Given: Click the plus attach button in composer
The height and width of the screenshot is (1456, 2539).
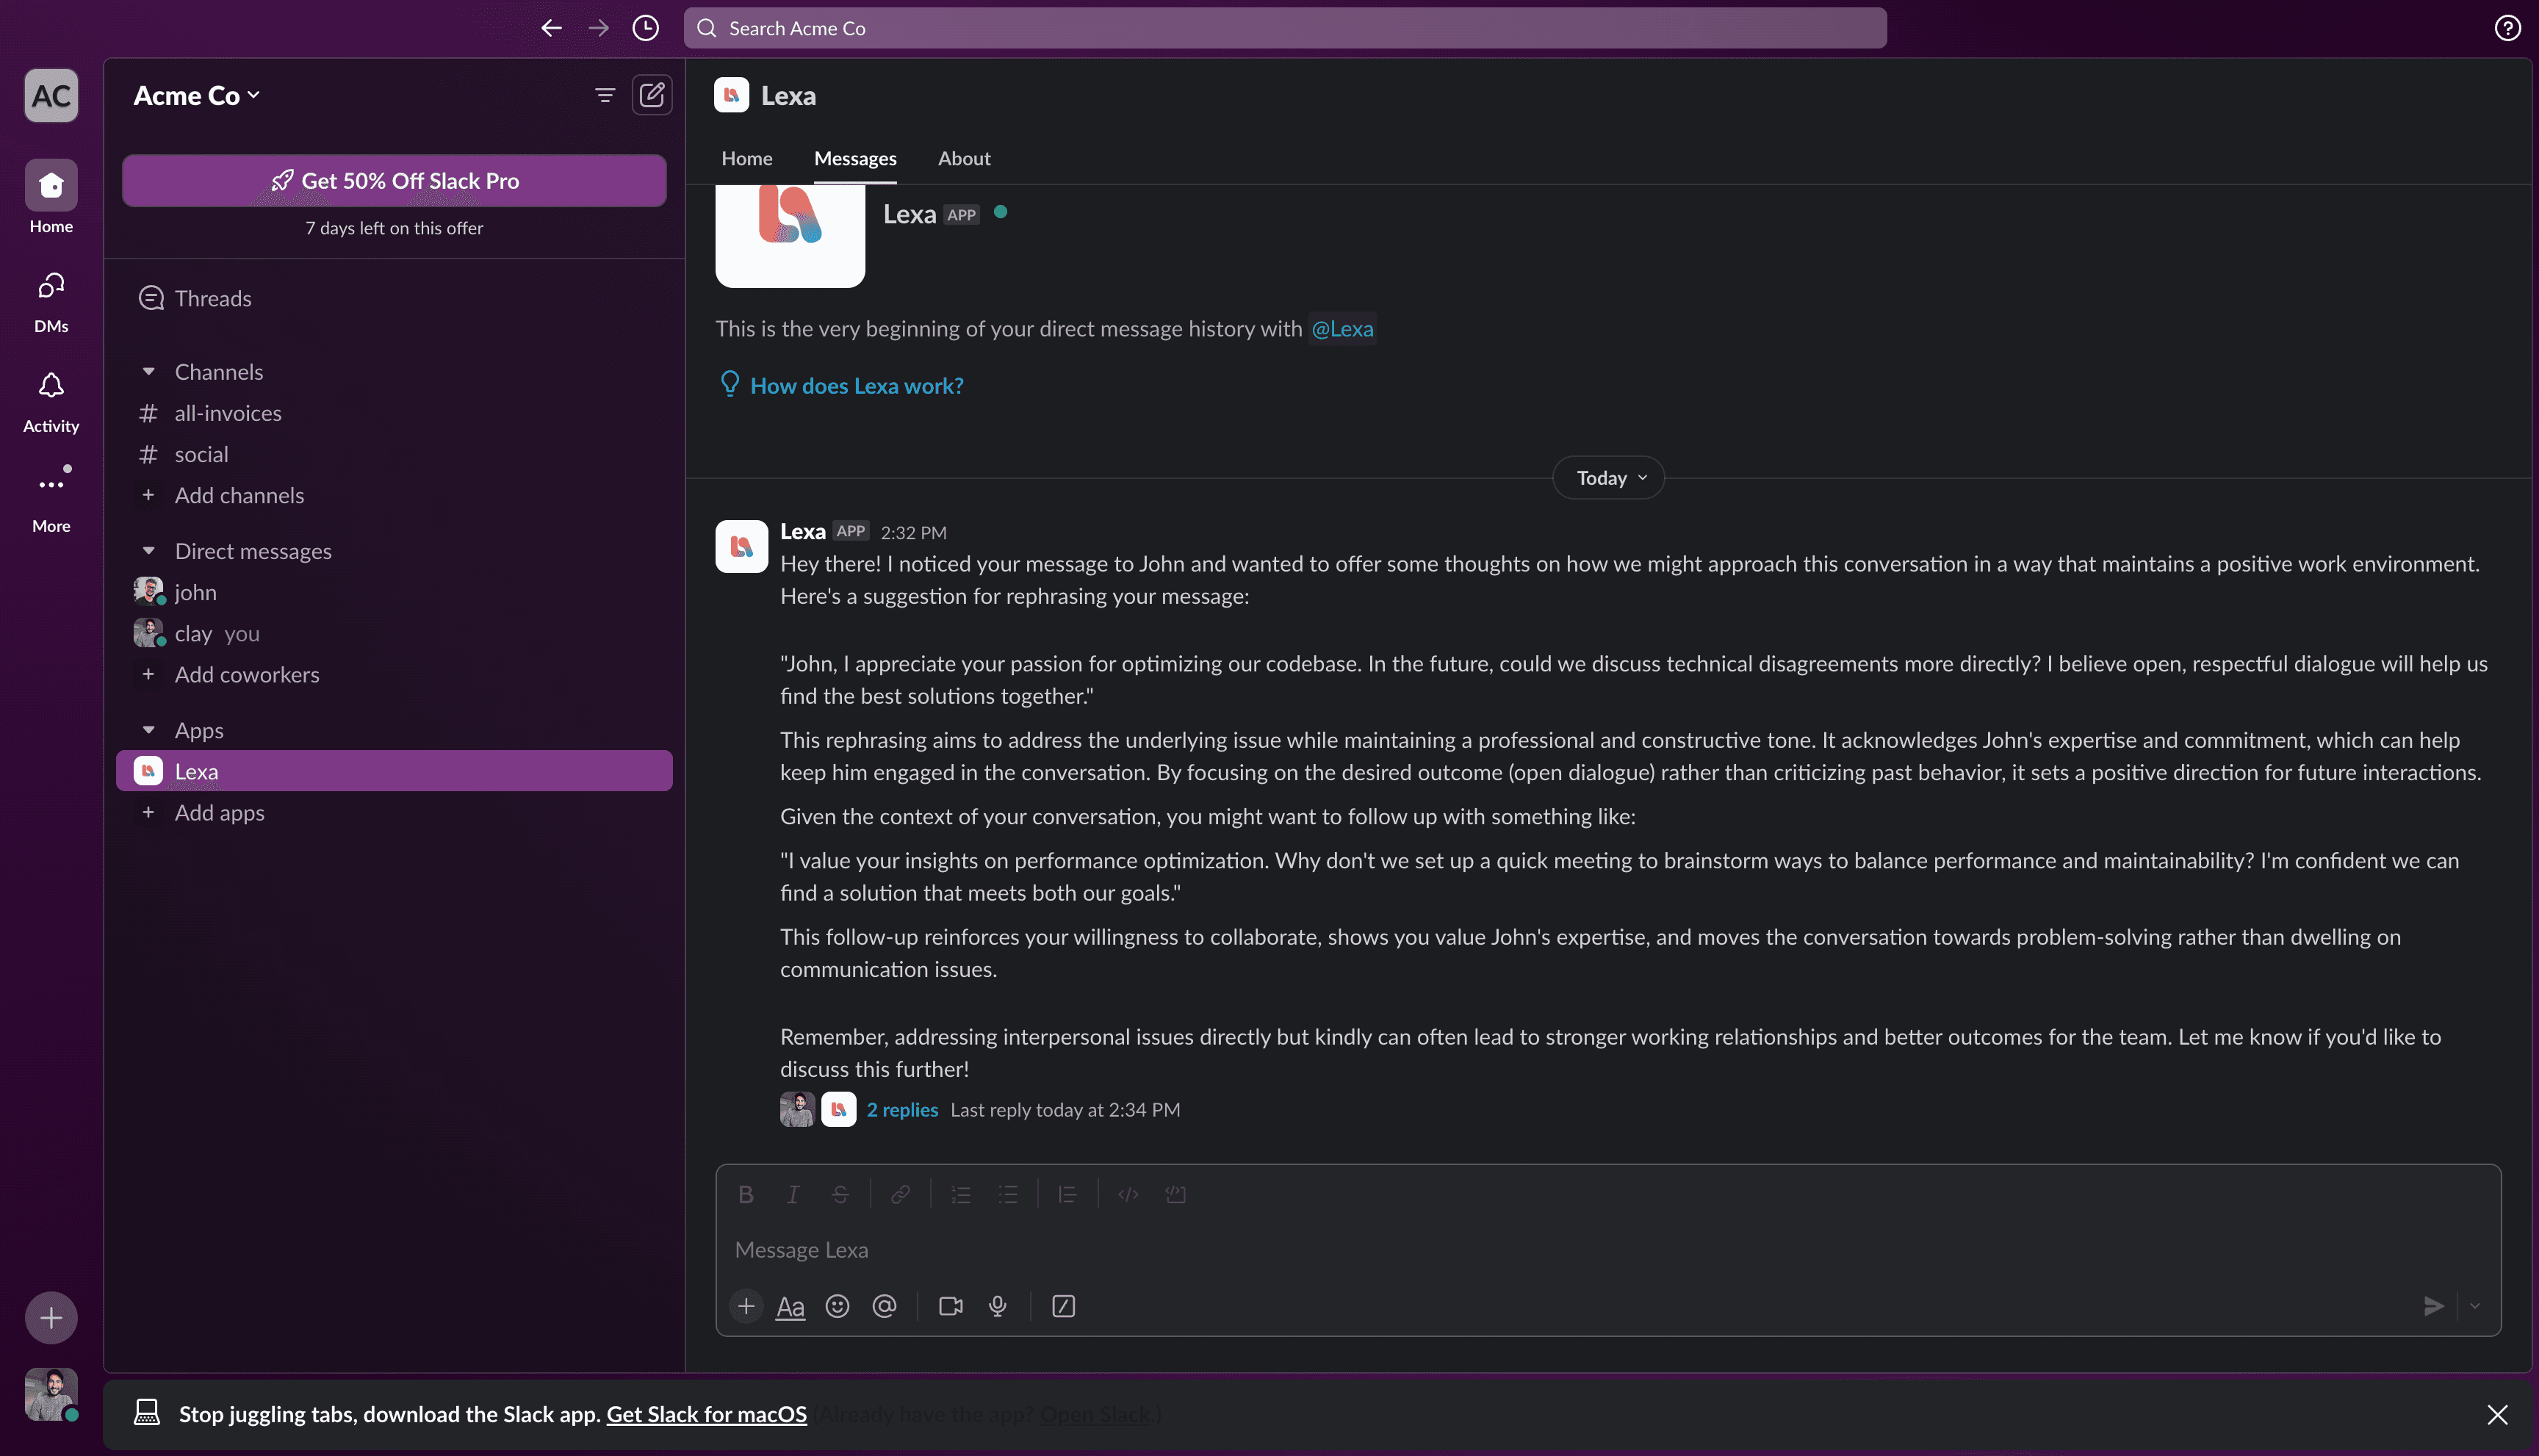Looking at the screenshot, I should pyautogui.click(x=746, y=1306).
